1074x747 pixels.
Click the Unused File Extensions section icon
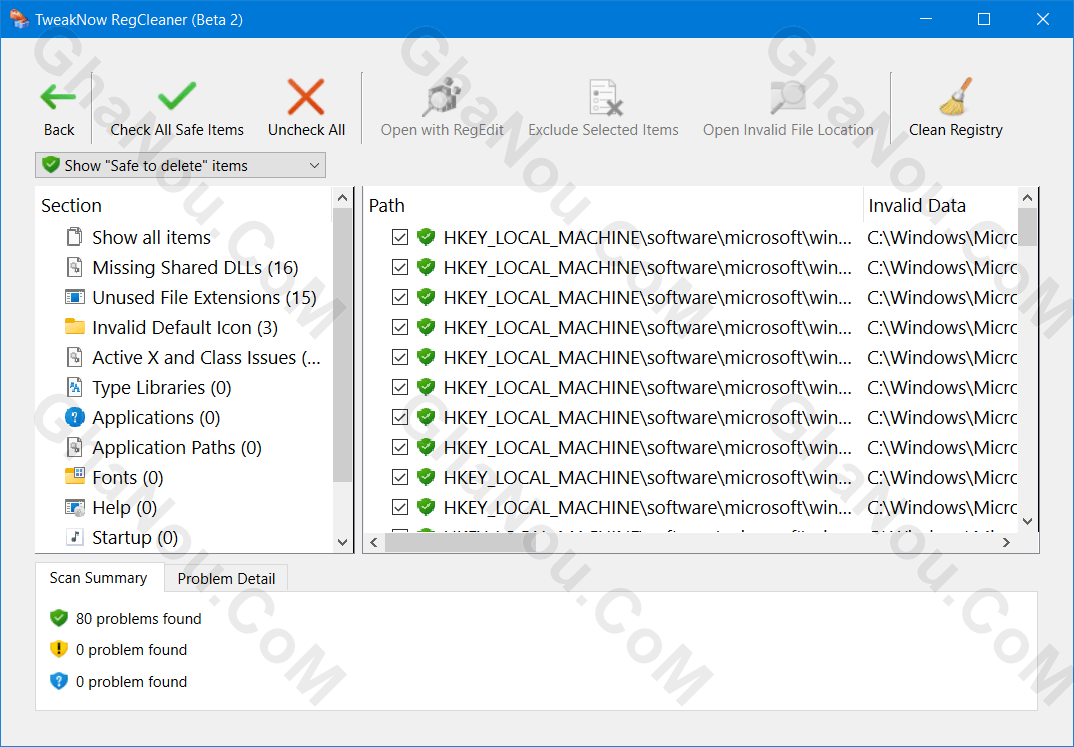(x=74, y=297)
